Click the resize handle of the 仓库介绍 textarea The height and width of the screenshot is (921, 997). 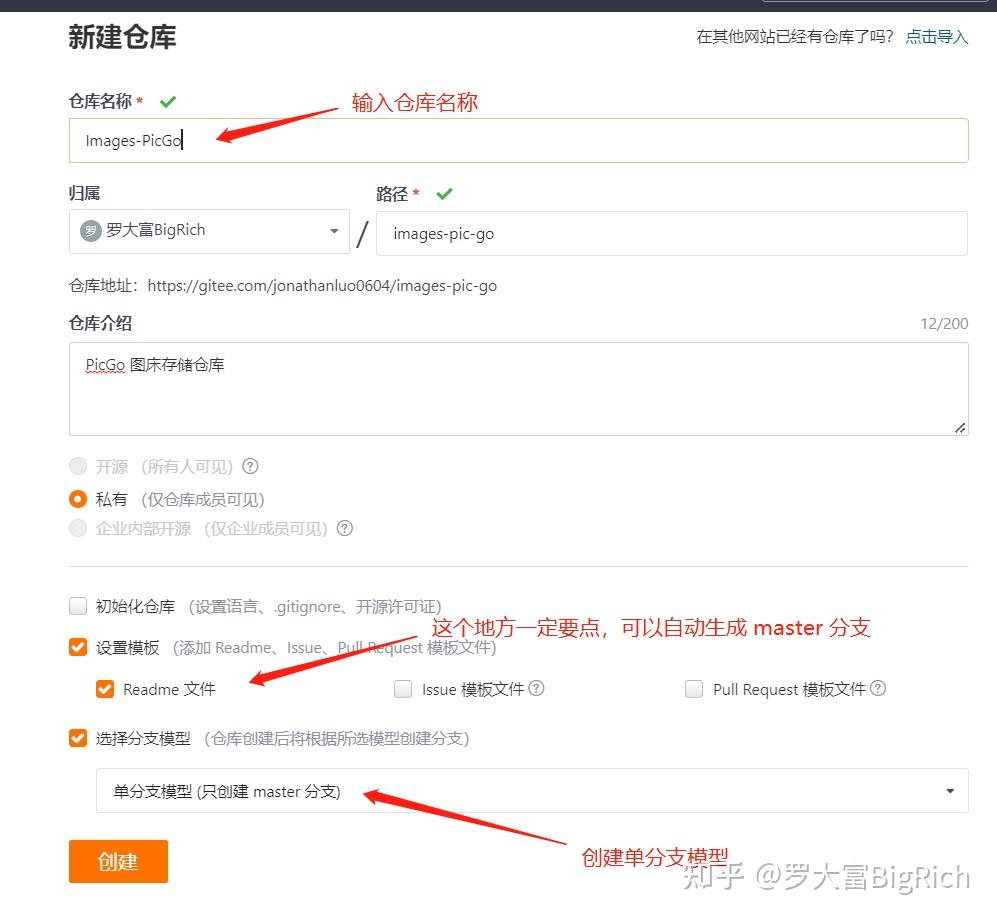961,430
